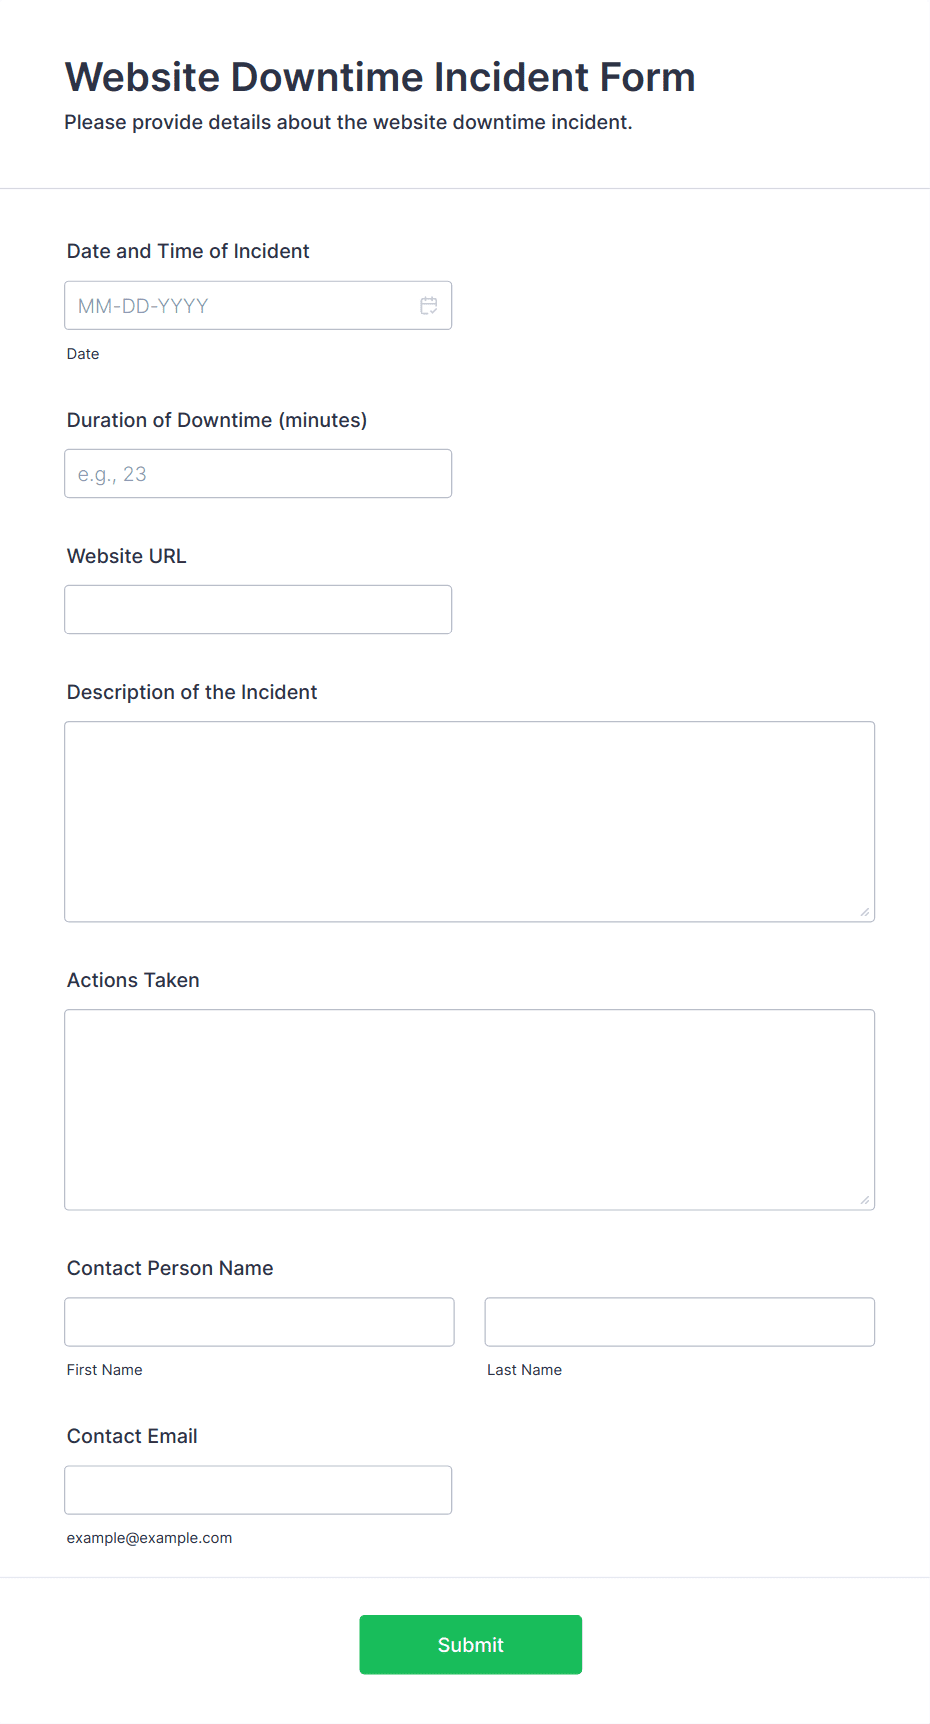Image resolution: width=930 pixels, height=1724 pixels.
Task: Focus the Duration of Downtime minutes field
Action: (x=258, y=474)
